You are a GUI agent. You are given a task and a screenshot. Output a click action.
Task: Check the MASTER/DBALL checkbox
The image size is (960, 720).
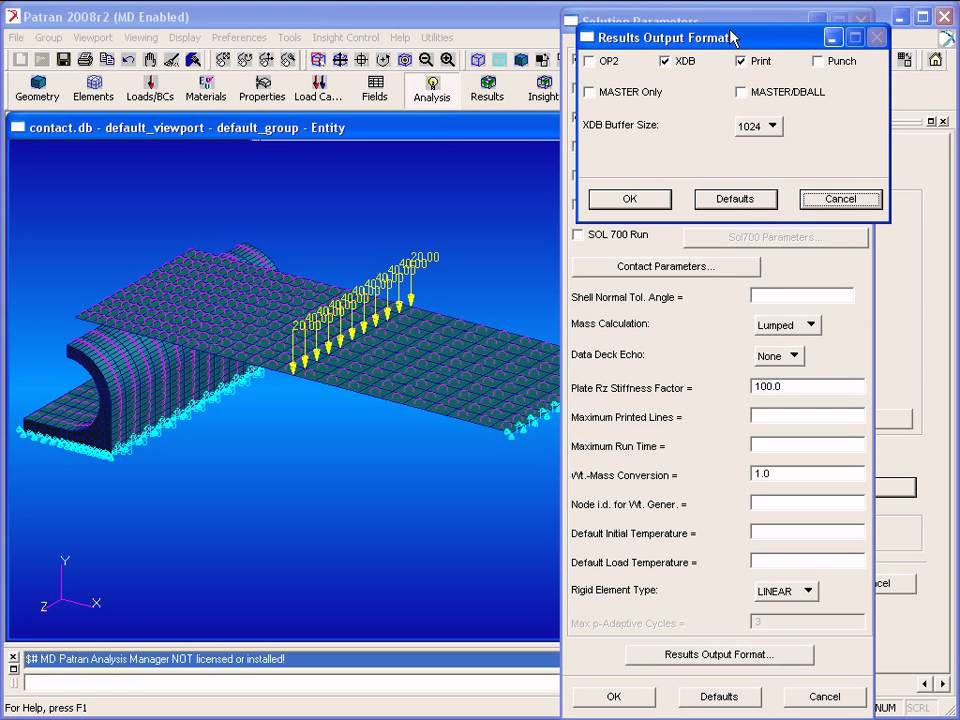(741, 92)
